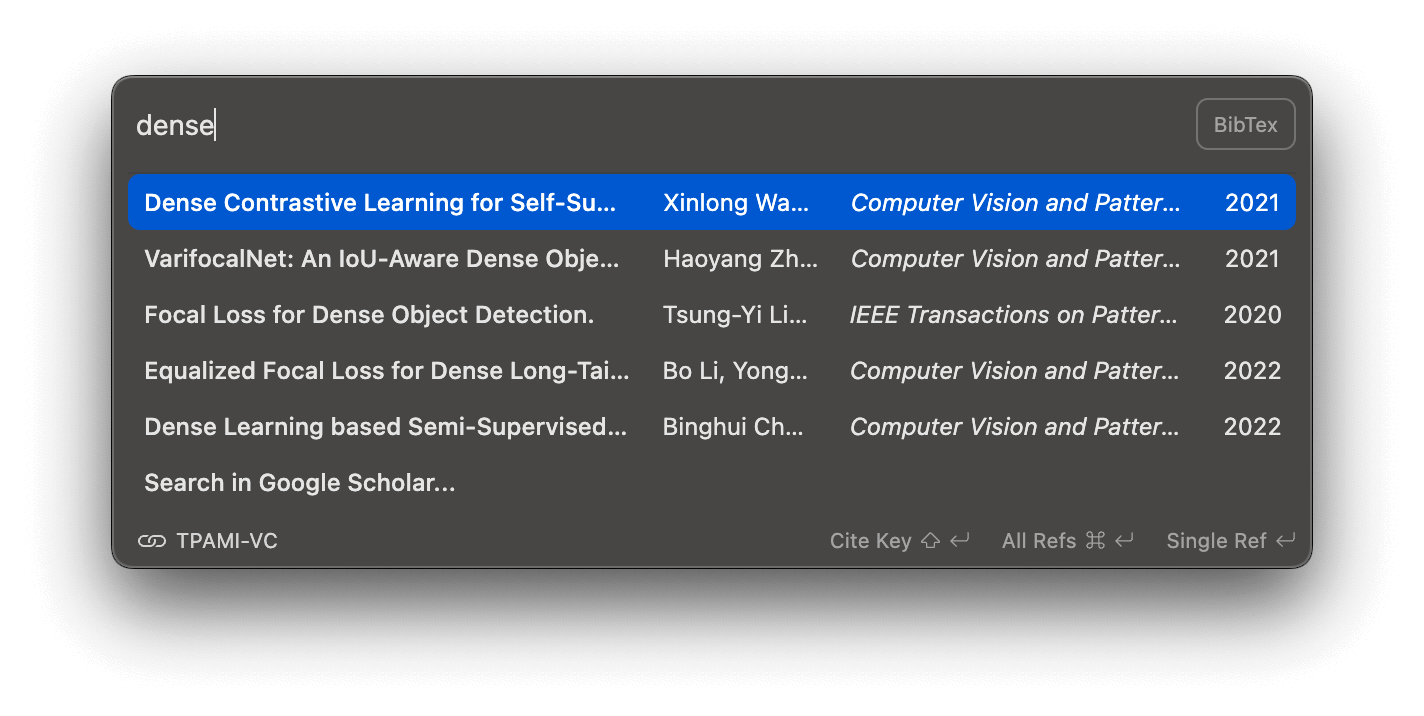Click the BibTex format button
The width and height of the screenshot is (1424, 716).
click(1245, 125)
